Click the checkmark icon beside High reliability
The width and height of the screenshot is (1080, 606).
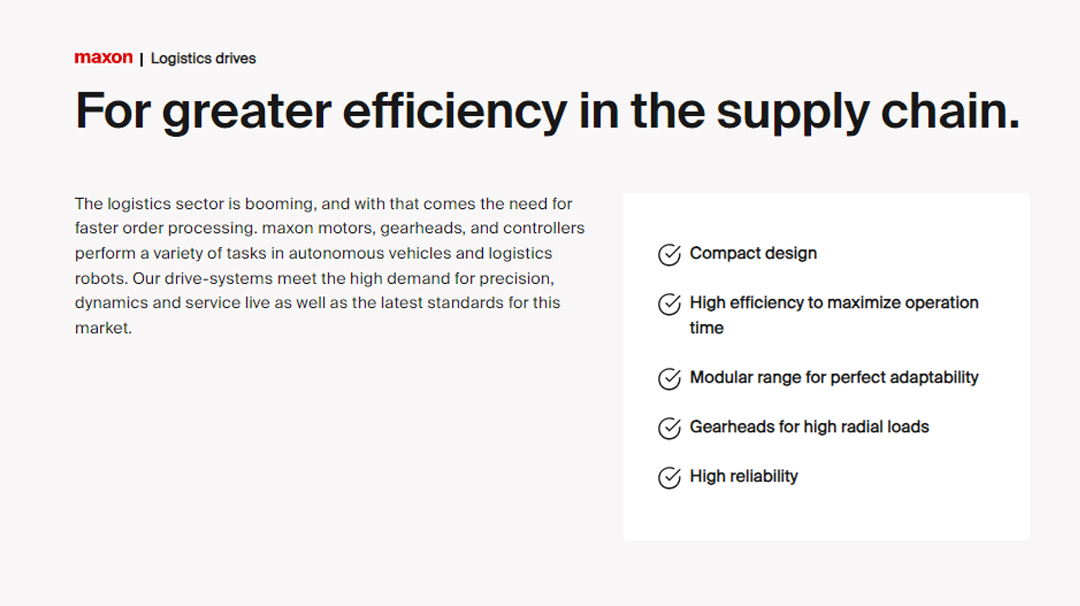coord(669,478)
